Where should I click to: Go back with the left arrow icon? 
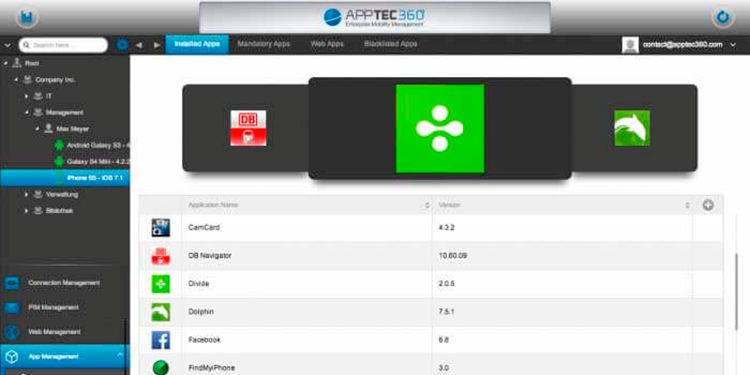click(139, 45)
